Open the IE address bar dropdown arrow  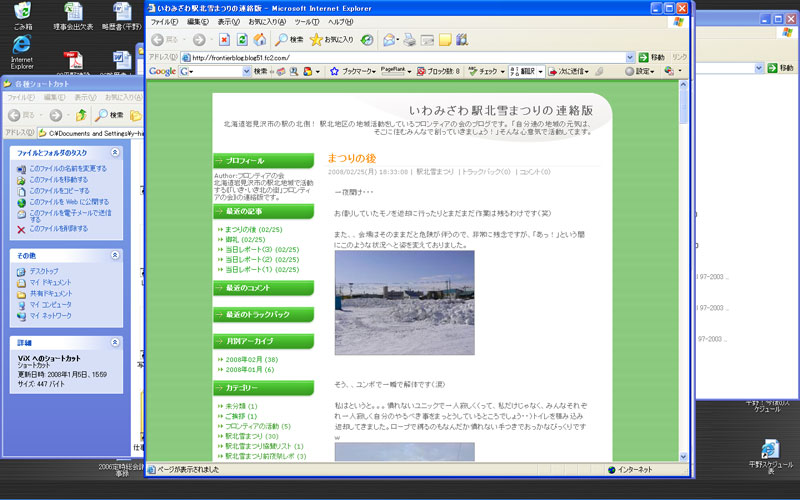(630, 57)
